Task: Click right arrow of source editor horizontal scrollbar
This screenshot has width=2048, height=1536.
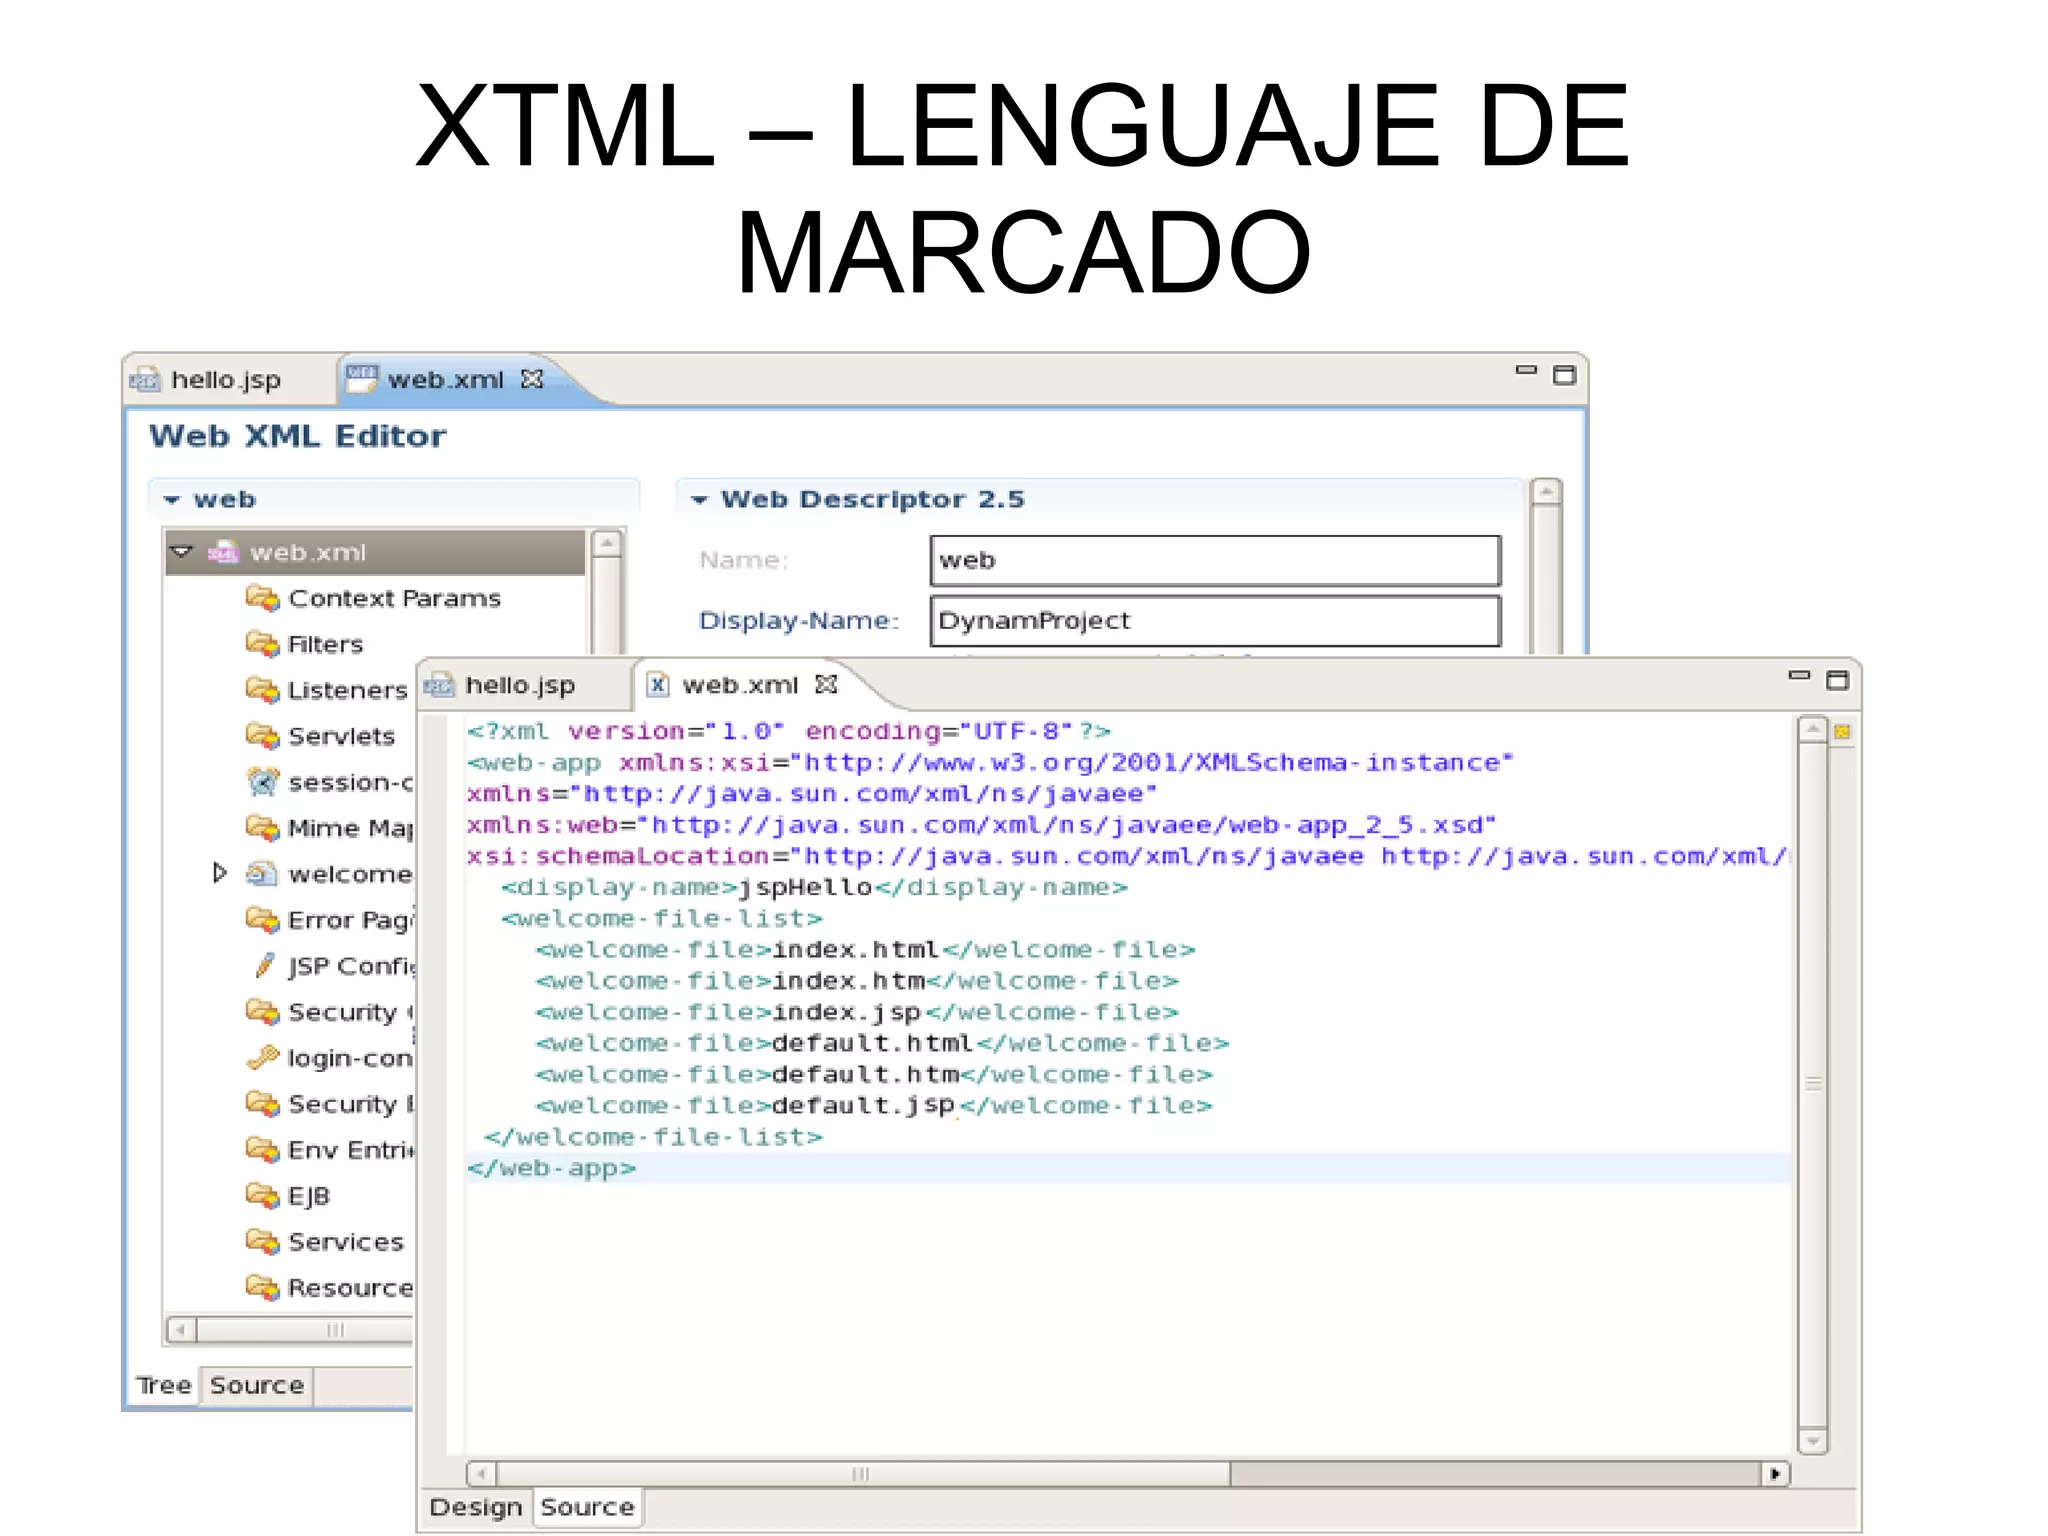Action: pyautogui.click(x=1775, y=1474)
